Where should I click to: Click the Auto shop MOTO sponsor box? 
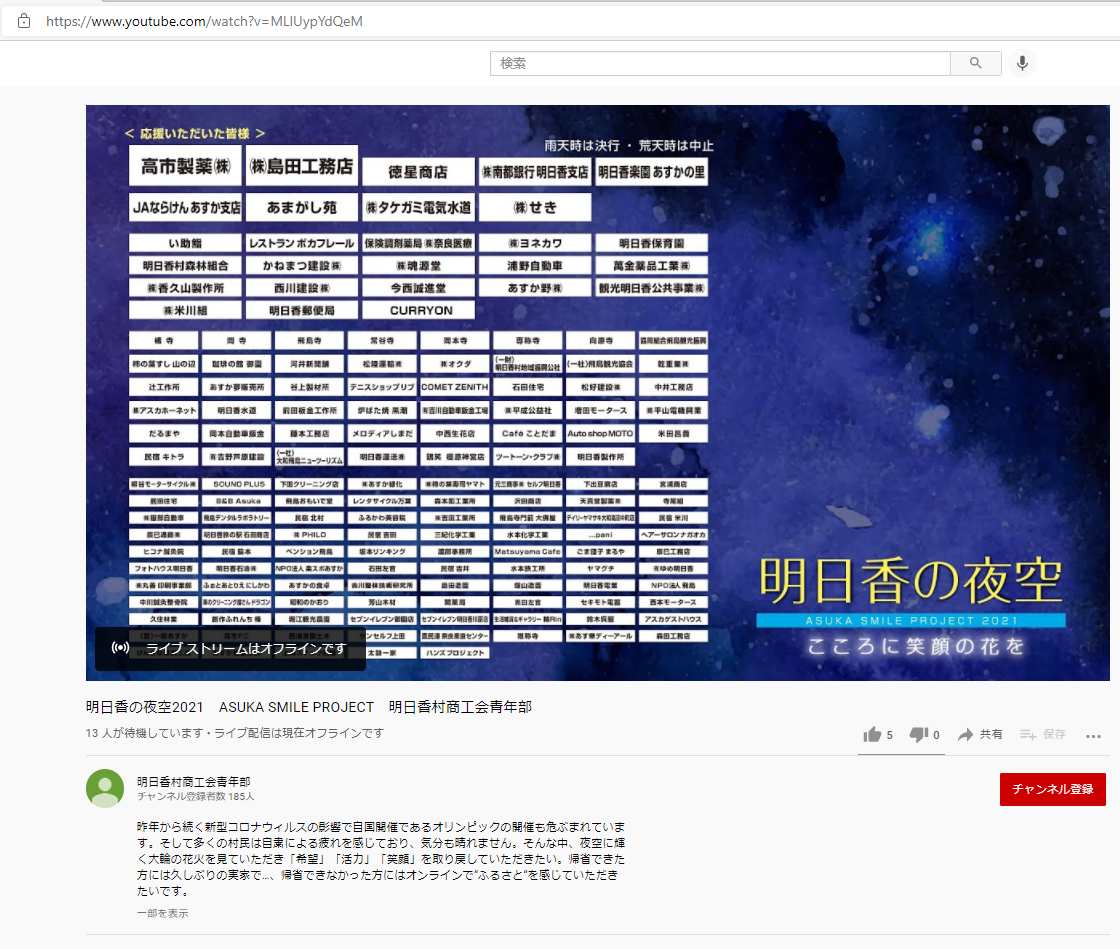tap(600, 433)
